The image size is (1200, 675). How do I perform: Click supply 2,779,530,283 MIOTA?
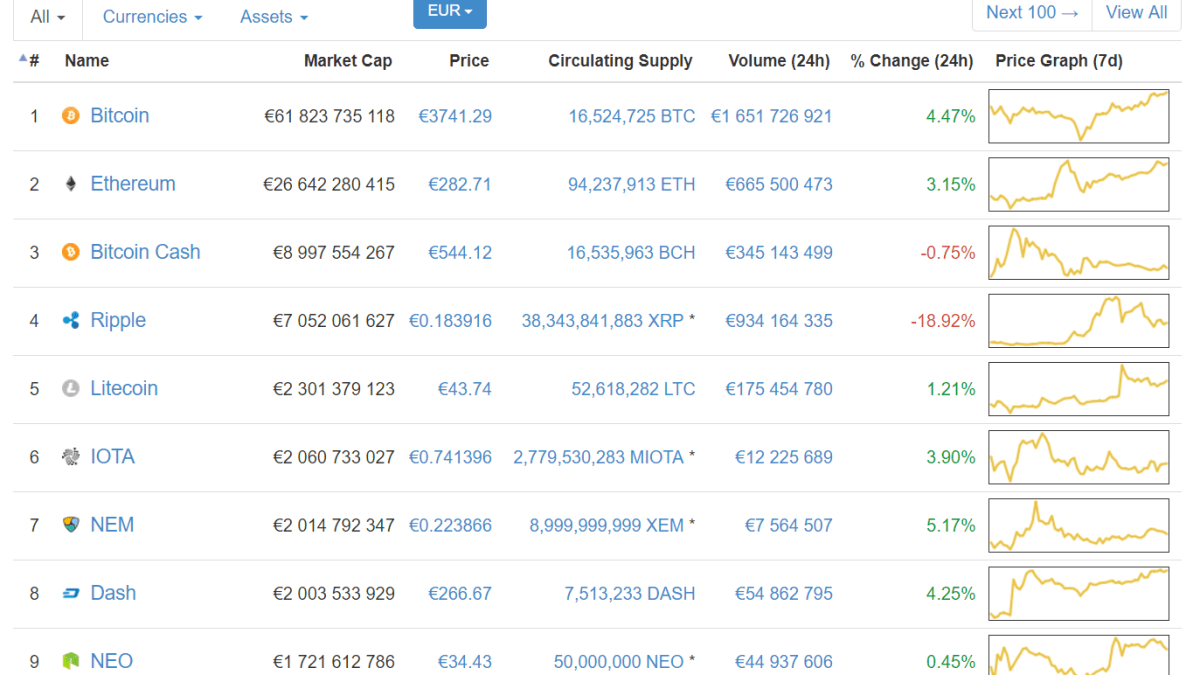(599, 457)
